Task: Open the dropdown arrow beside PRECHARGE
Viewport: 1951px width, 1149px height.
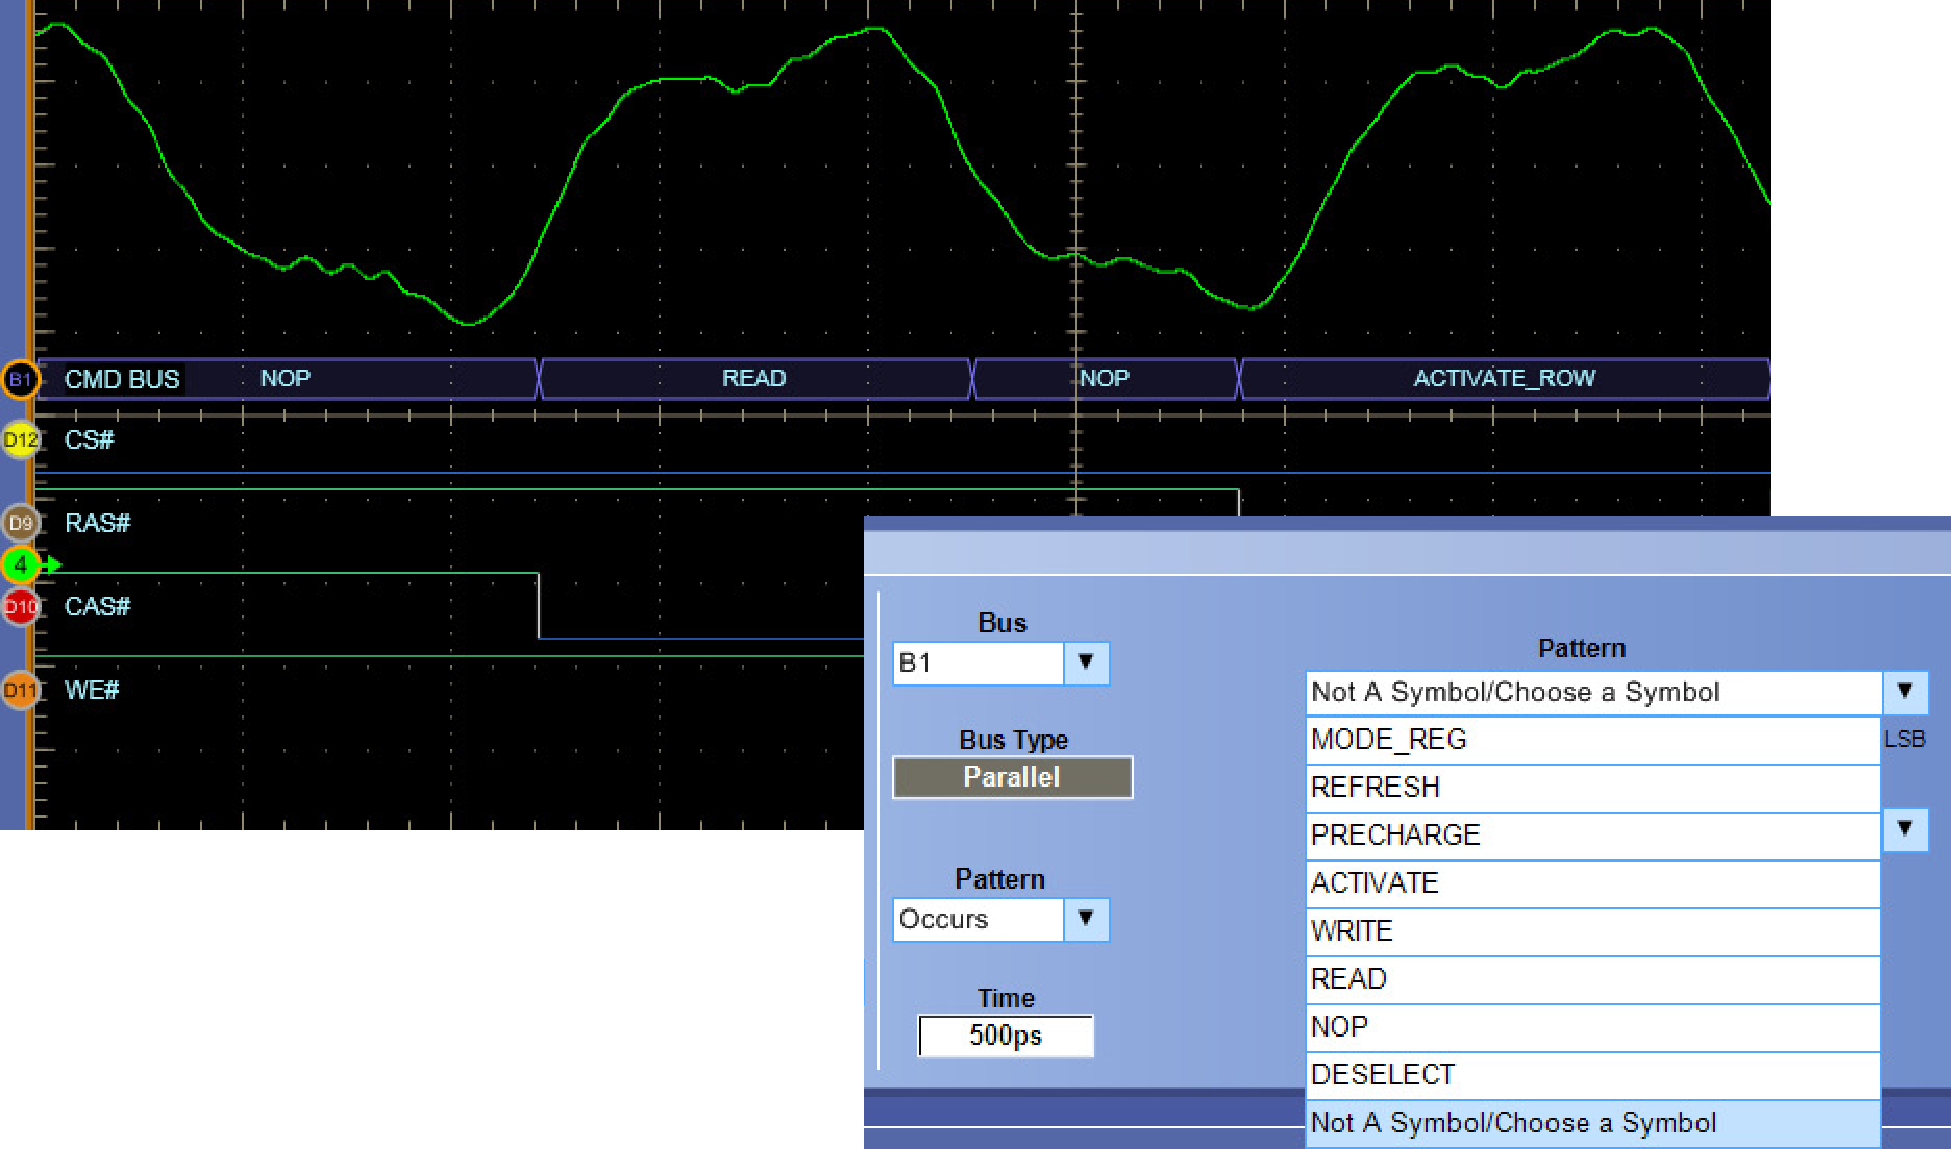Action: point(1904,831)
